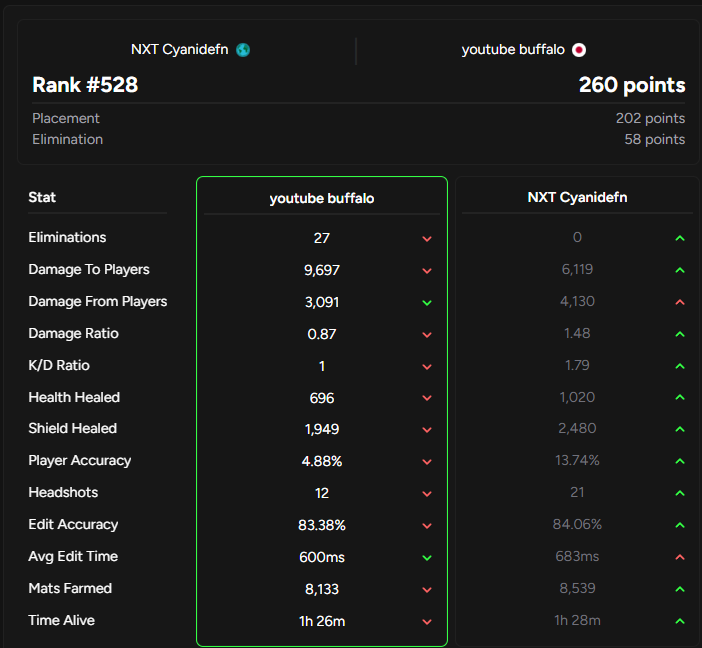
Task: Click youtube buffalo's 9,697 damage value
Action: pos(322,270)
